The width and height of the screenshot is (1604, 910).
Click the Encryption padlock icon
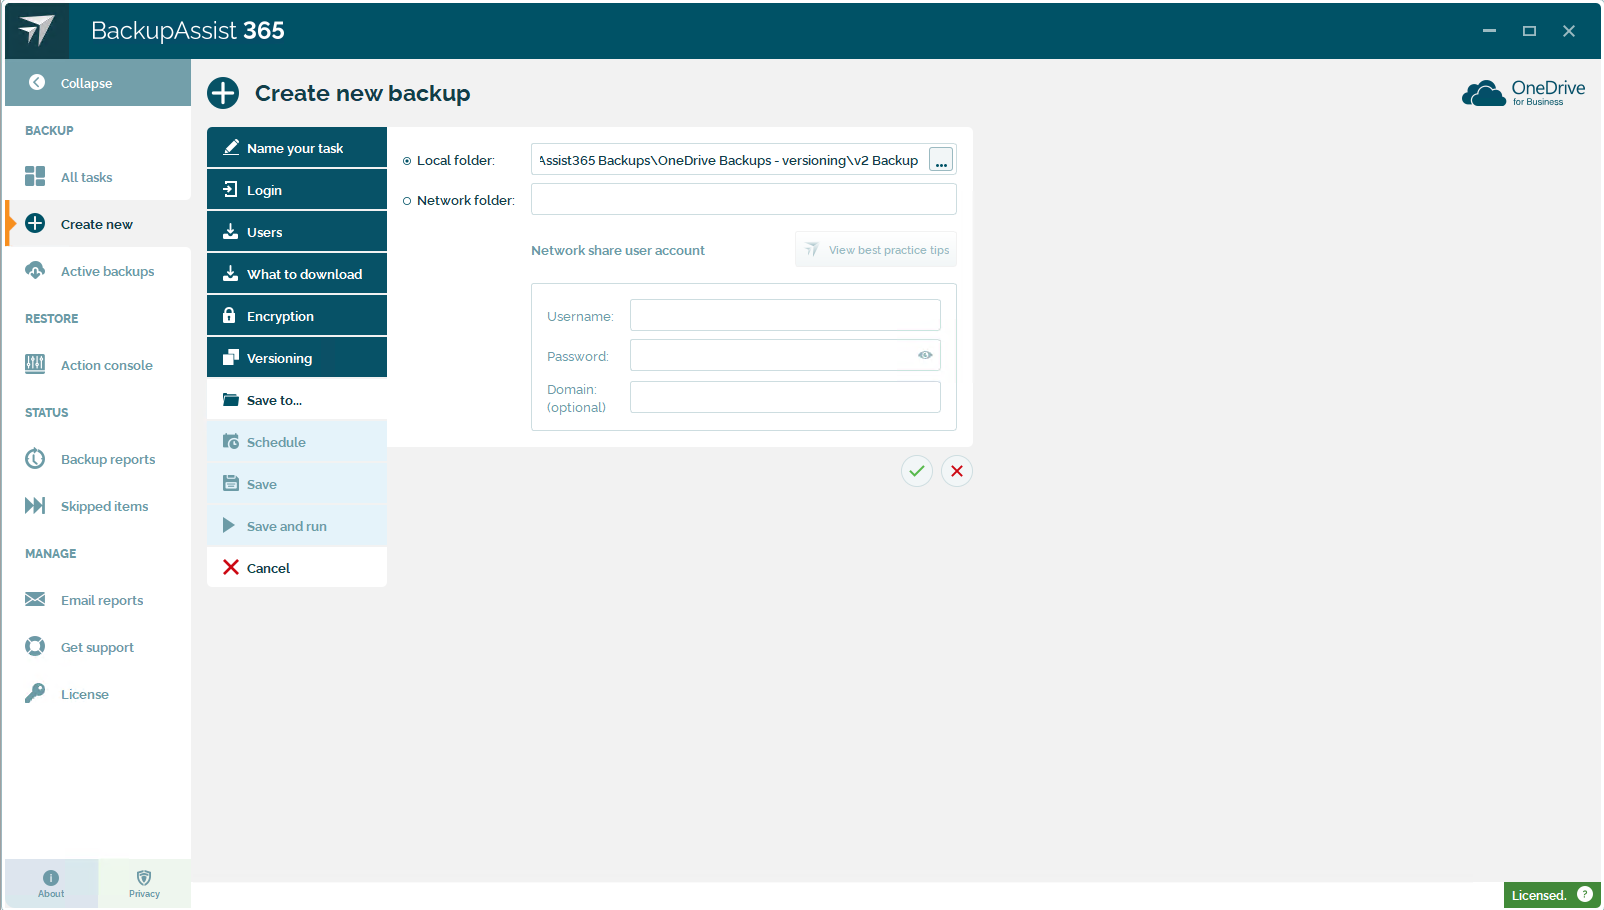coord(229,315)
